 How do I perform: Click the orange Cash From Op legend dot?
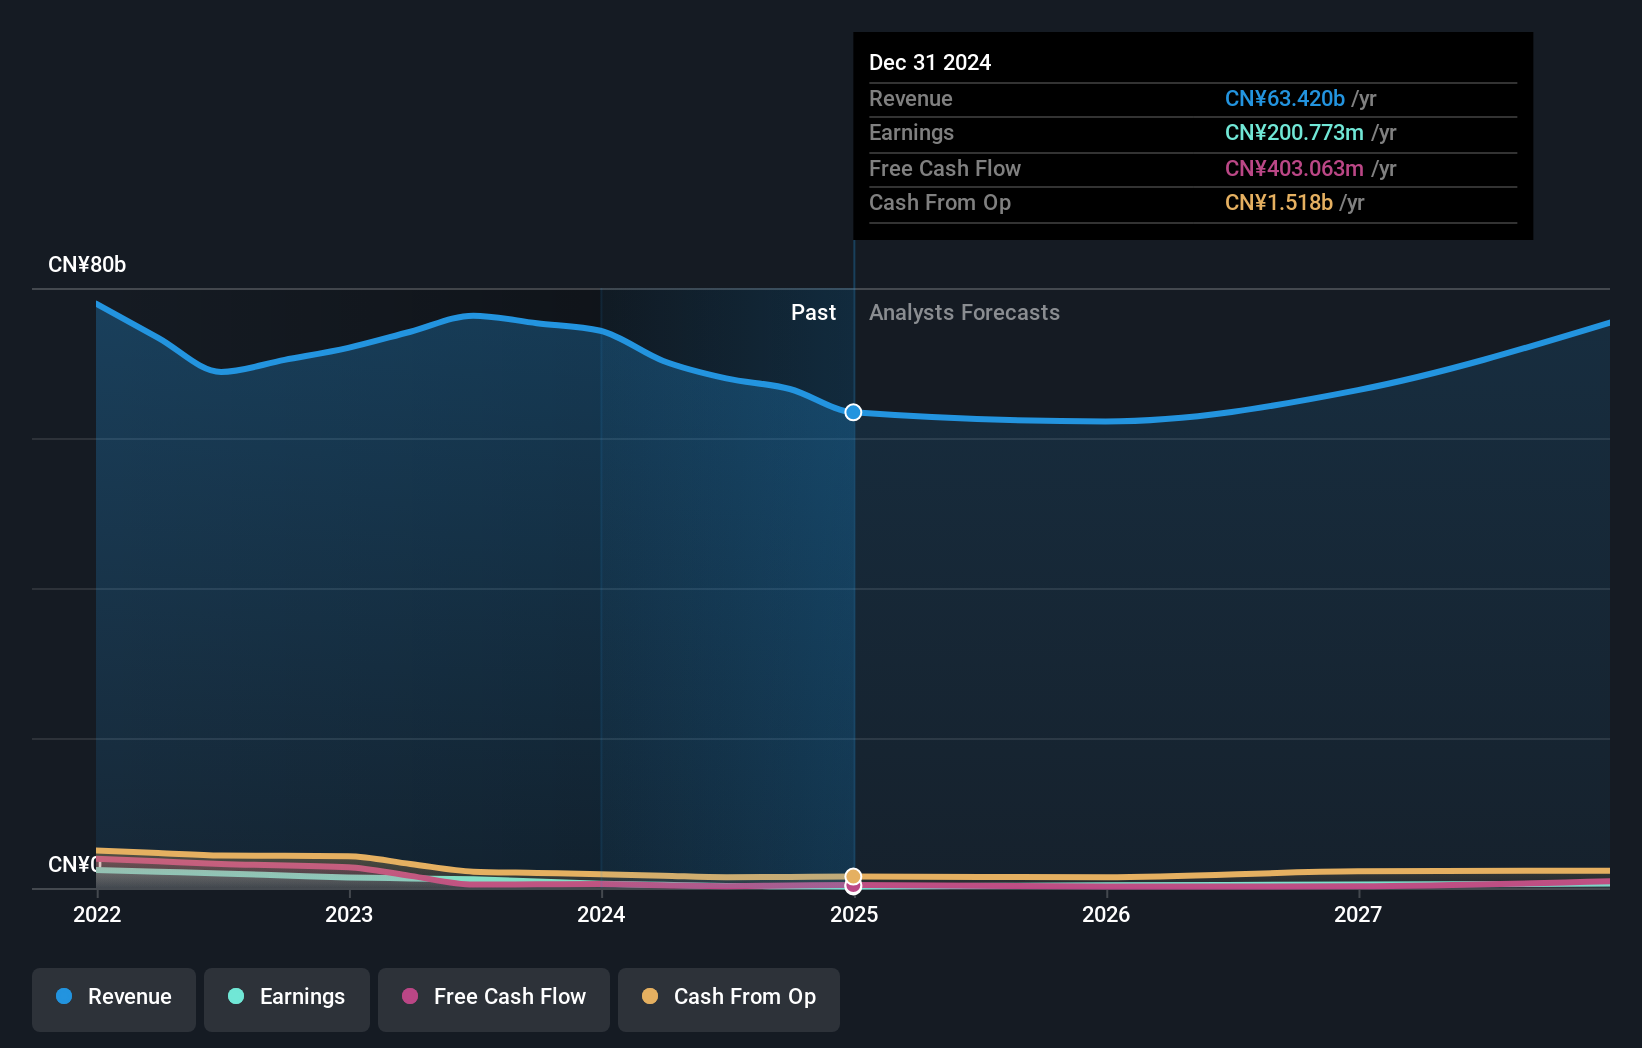[x=650, y=997]
